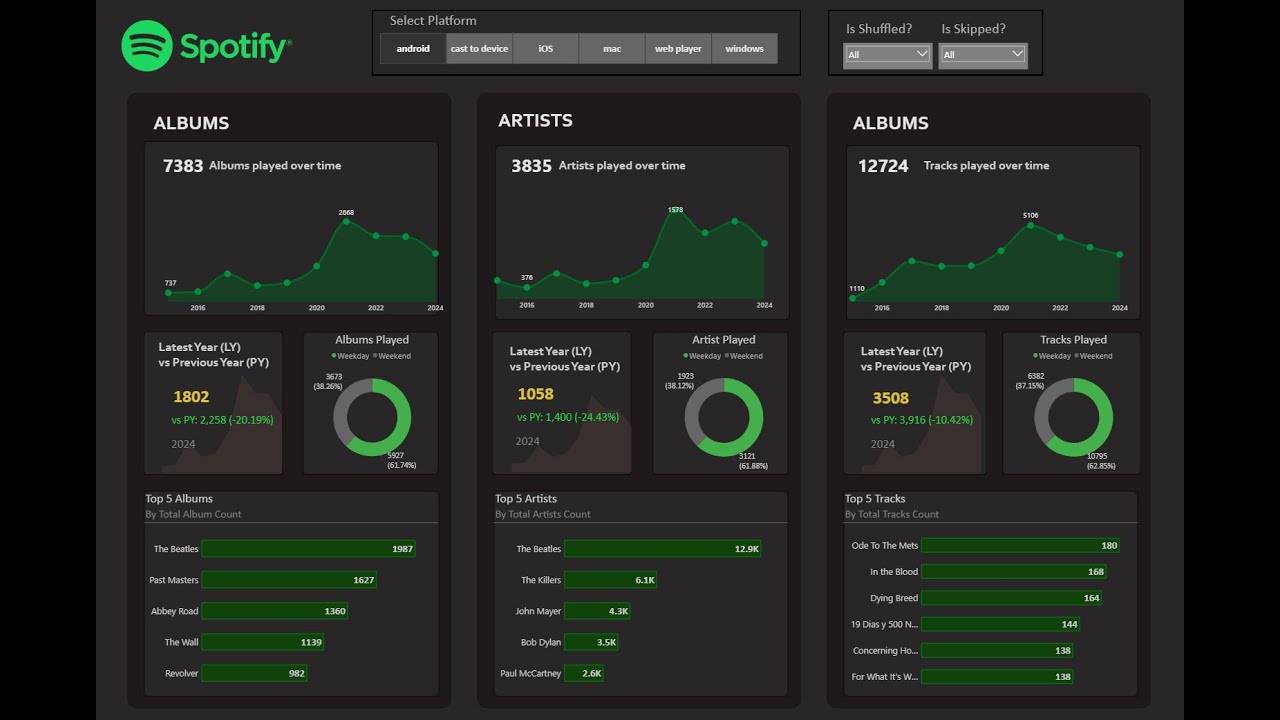
Task: Click the Top 5 Albums title
Action: (179, 499)
